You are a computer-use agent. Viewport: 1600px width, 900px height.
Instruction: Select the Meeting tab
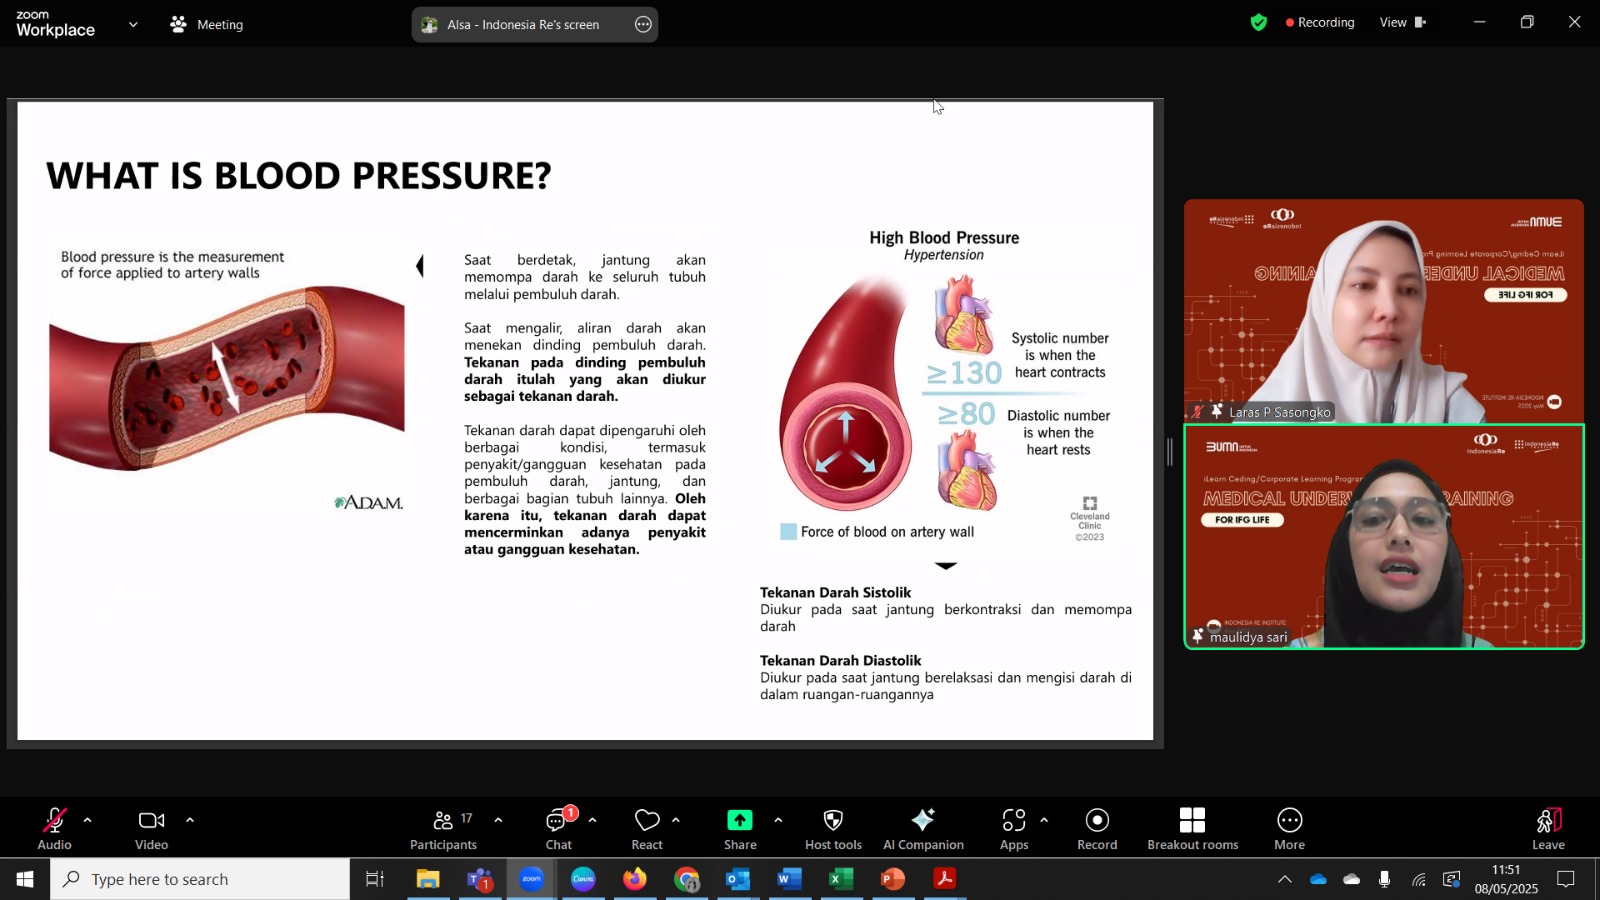click(x=207, y=24)
